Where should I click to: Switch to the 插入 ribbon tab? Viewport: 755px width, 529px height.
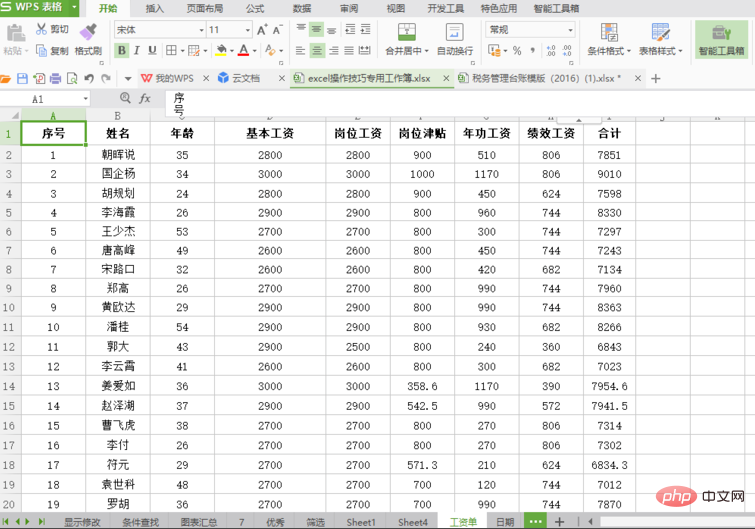(155, 8)
